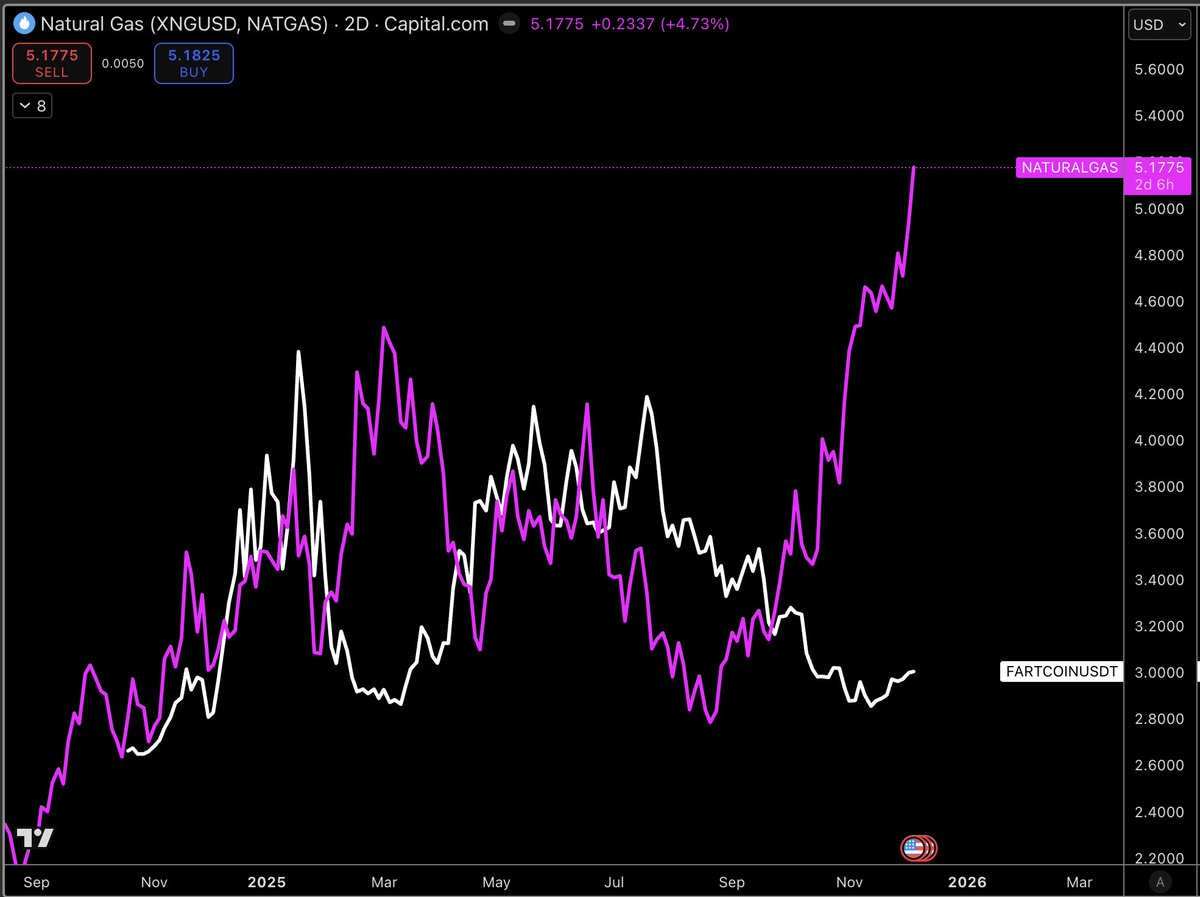Click the 4.0000 price axis label

click(1158, 441)
